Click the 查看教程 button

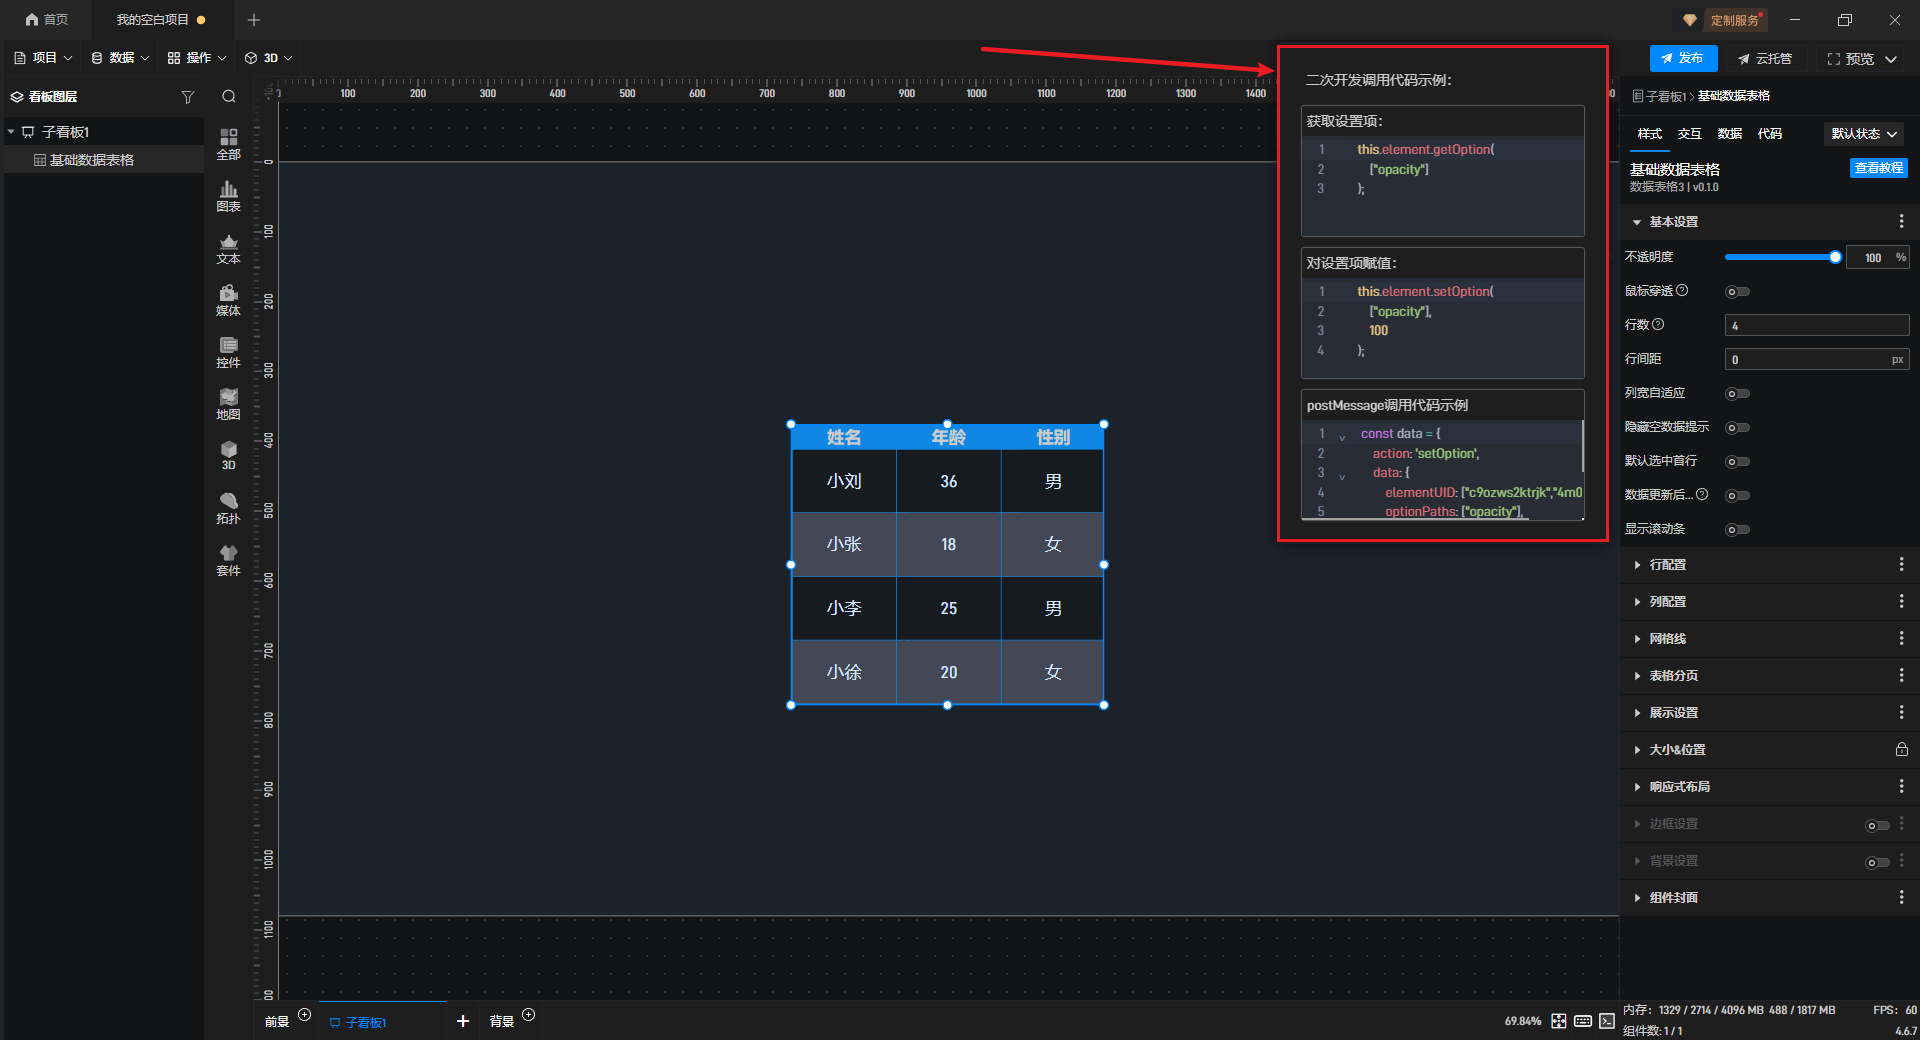1878,168
